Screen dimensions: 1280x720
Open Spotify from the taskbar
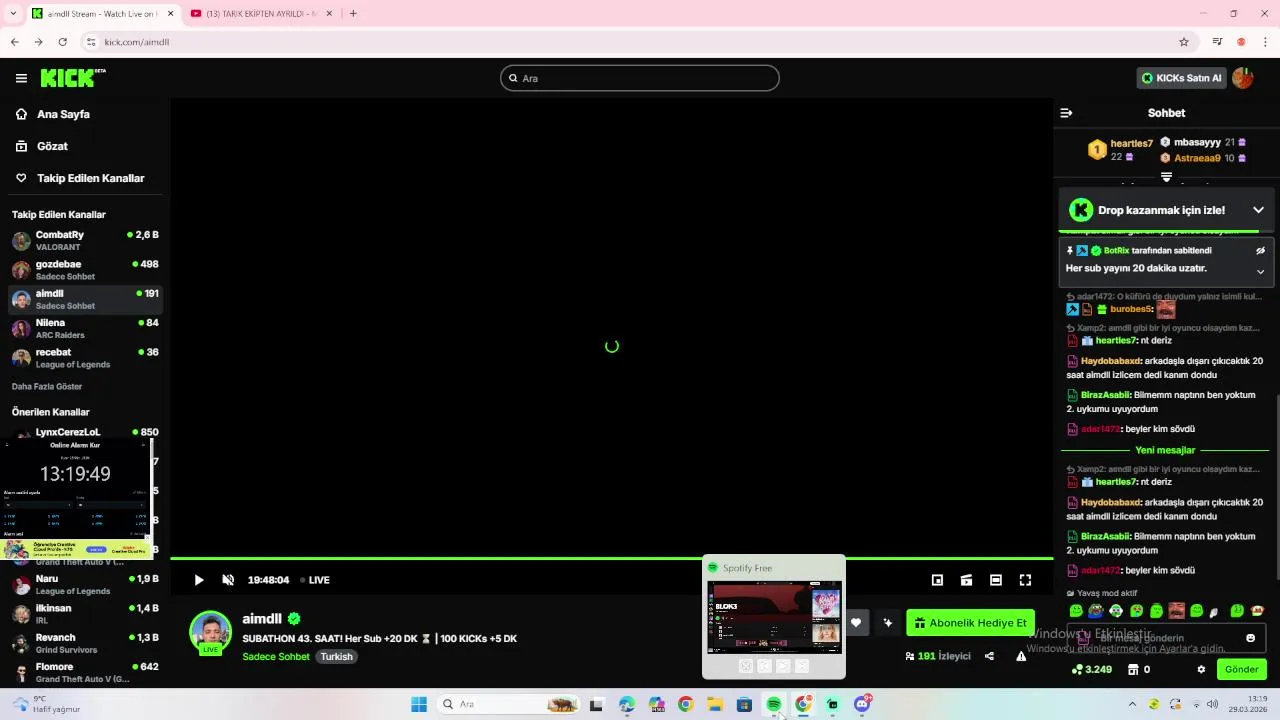(x=774, y=704)
